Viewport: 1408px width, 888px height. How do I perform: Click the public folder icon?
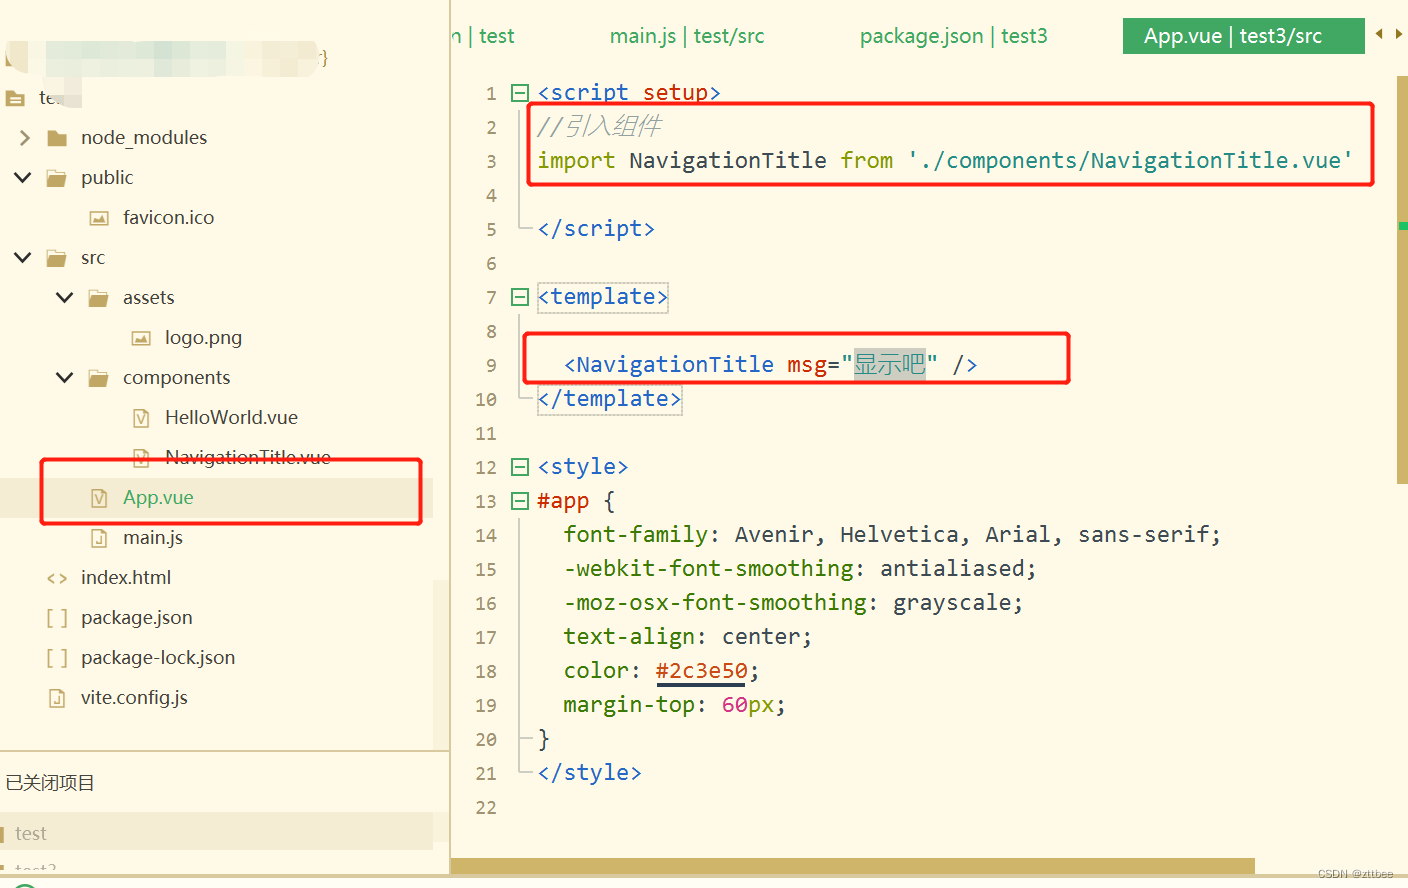(57, 178)
